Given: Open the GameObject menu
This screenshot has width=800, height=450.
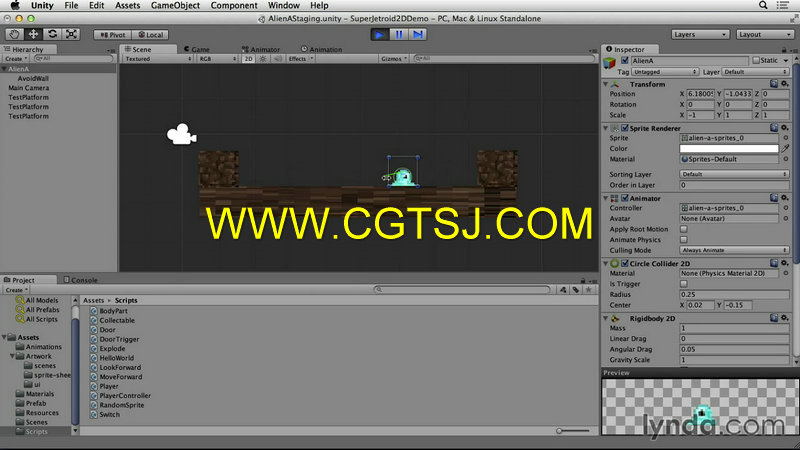Looking at the screenshot, I should pos(176,6).
